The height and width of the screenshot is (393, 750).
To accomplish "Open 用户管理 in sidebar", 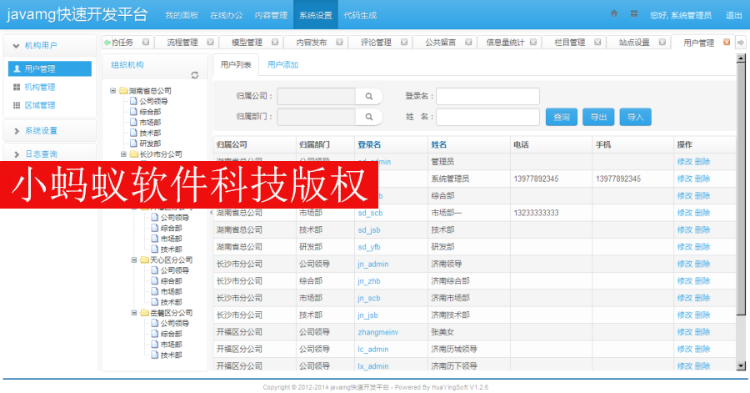I will pyautogui.click(x=50, y=69).
